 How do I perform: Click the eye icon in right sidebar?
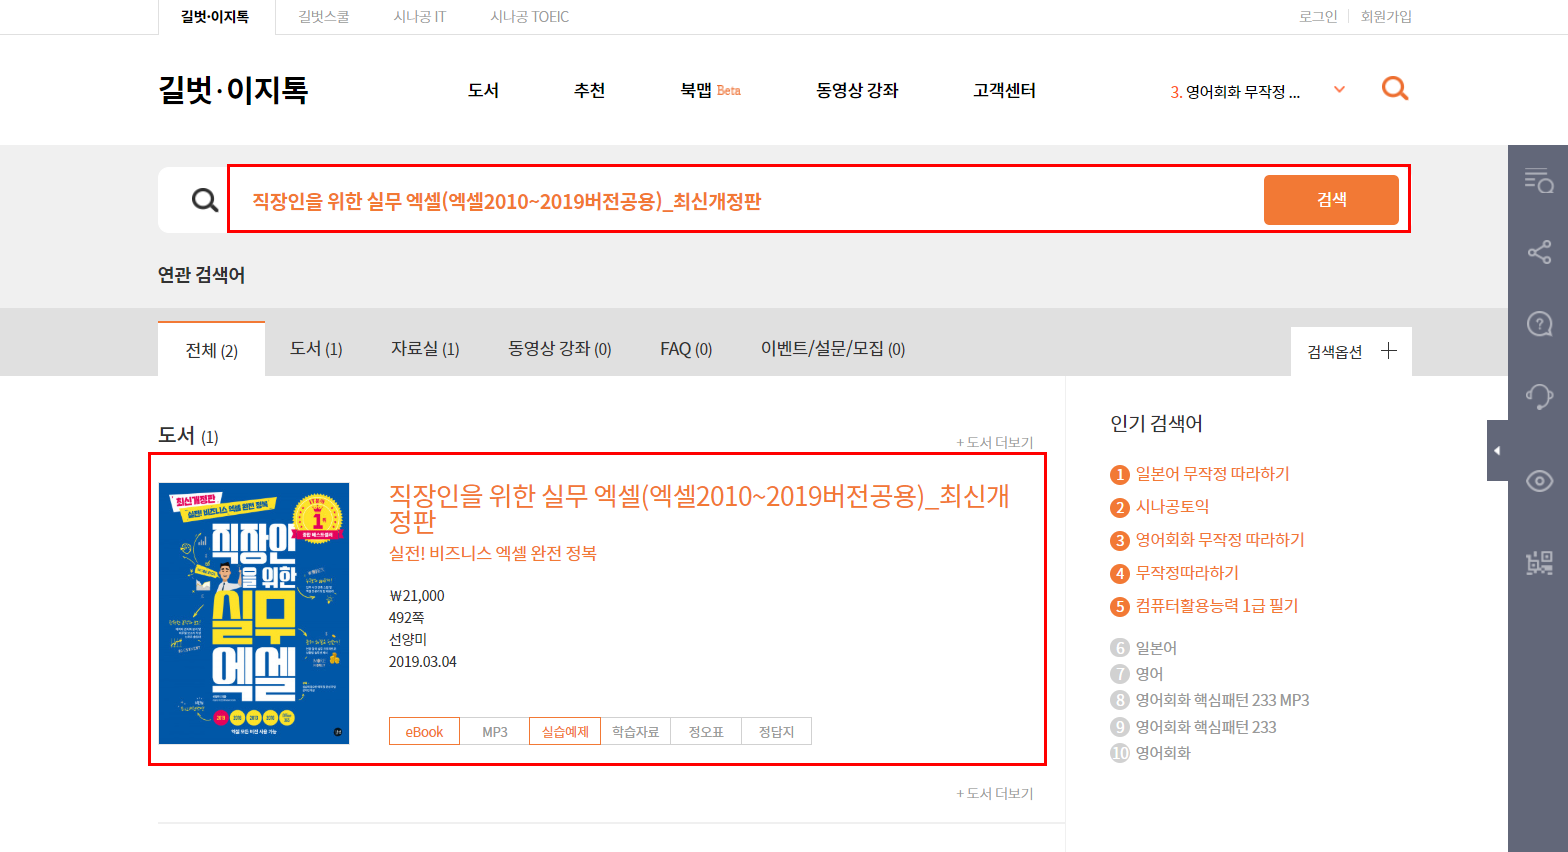click(x=1538, y=481)
